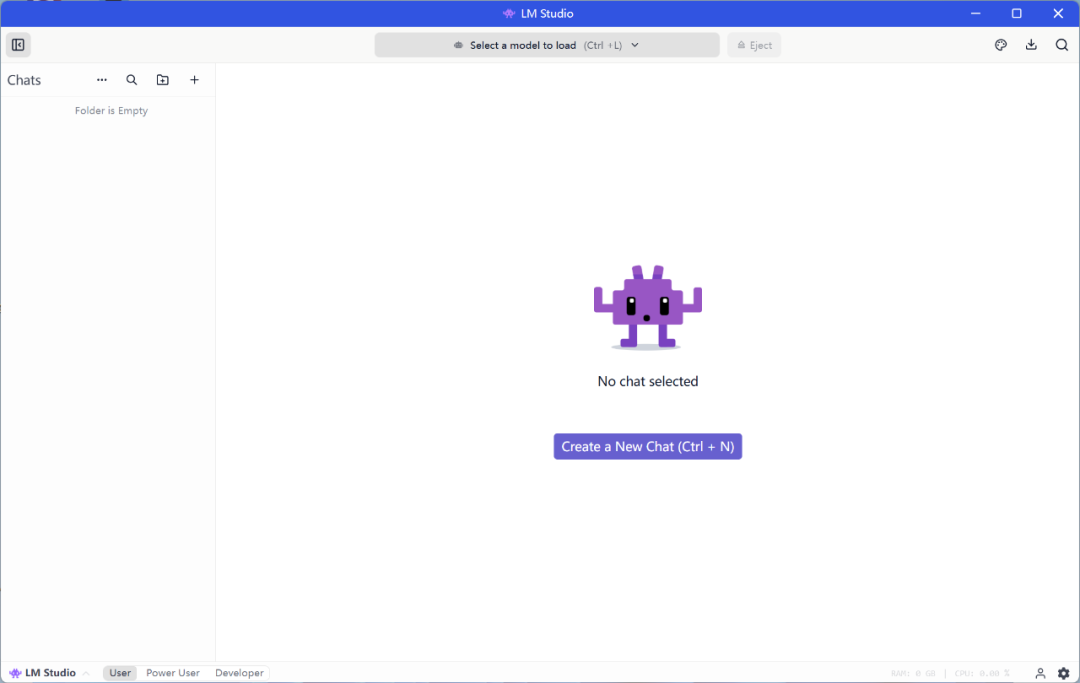Open the settings gear icon
1080x683 pixels.
point(1063,673)
